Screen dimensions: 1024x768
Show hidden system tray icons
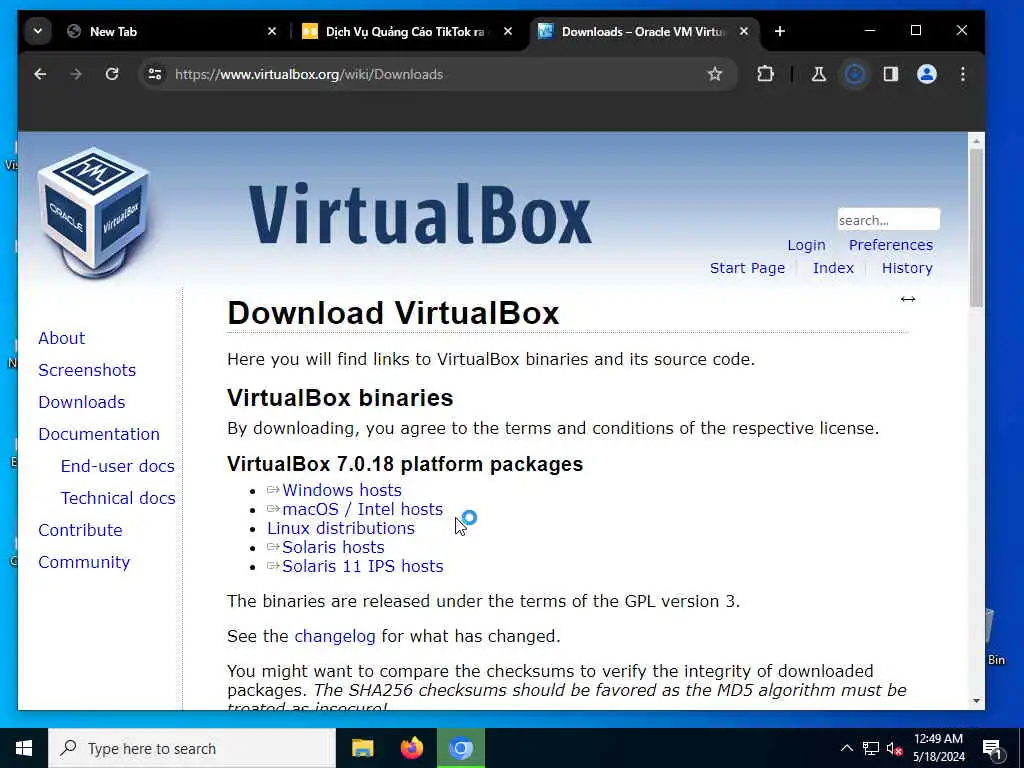point(846,748)
